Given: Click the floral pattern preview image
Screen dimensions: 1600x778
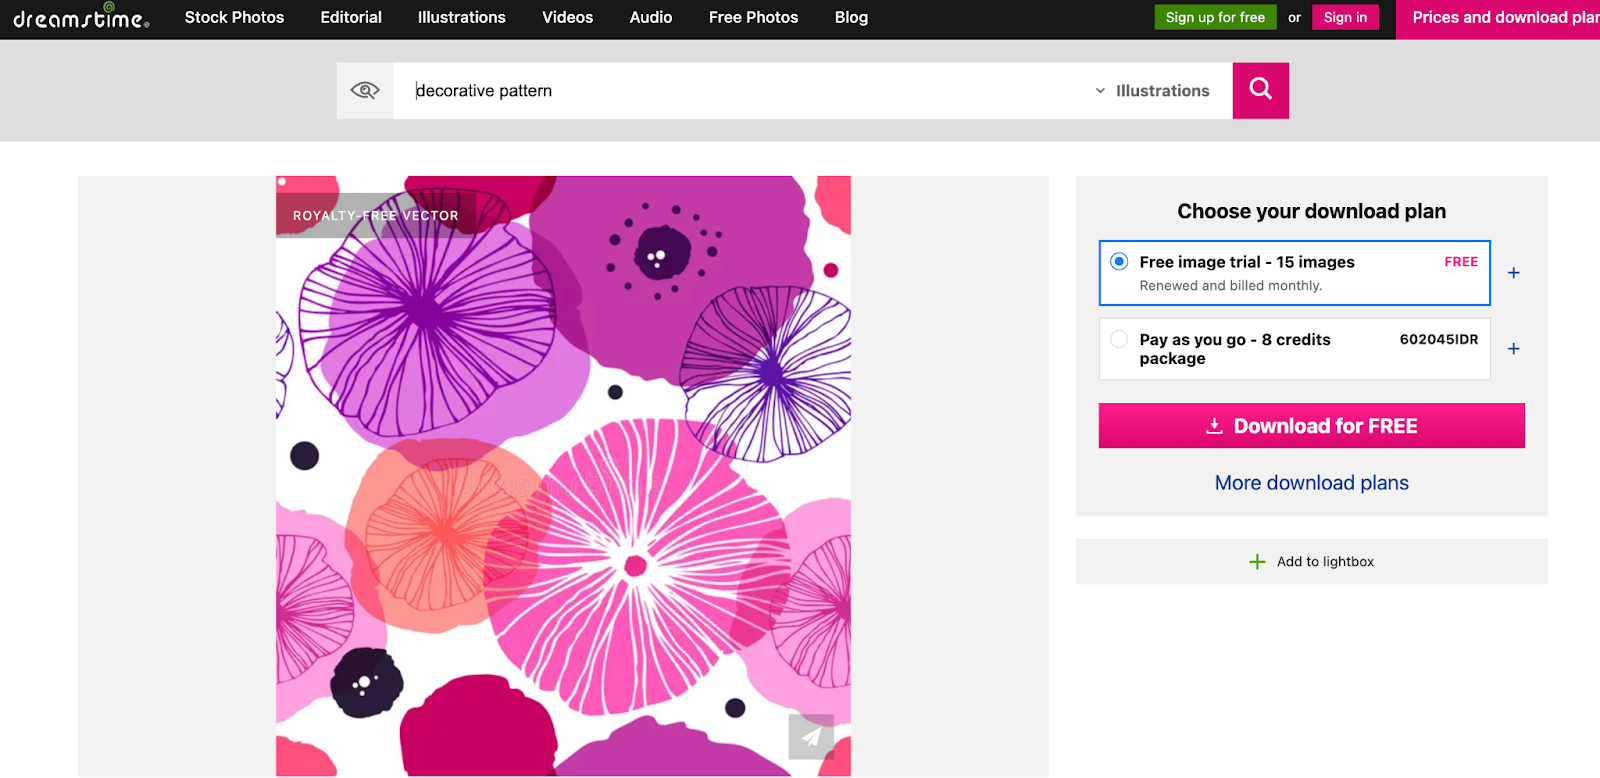Looking at the screenshot, I should [563, 476].
